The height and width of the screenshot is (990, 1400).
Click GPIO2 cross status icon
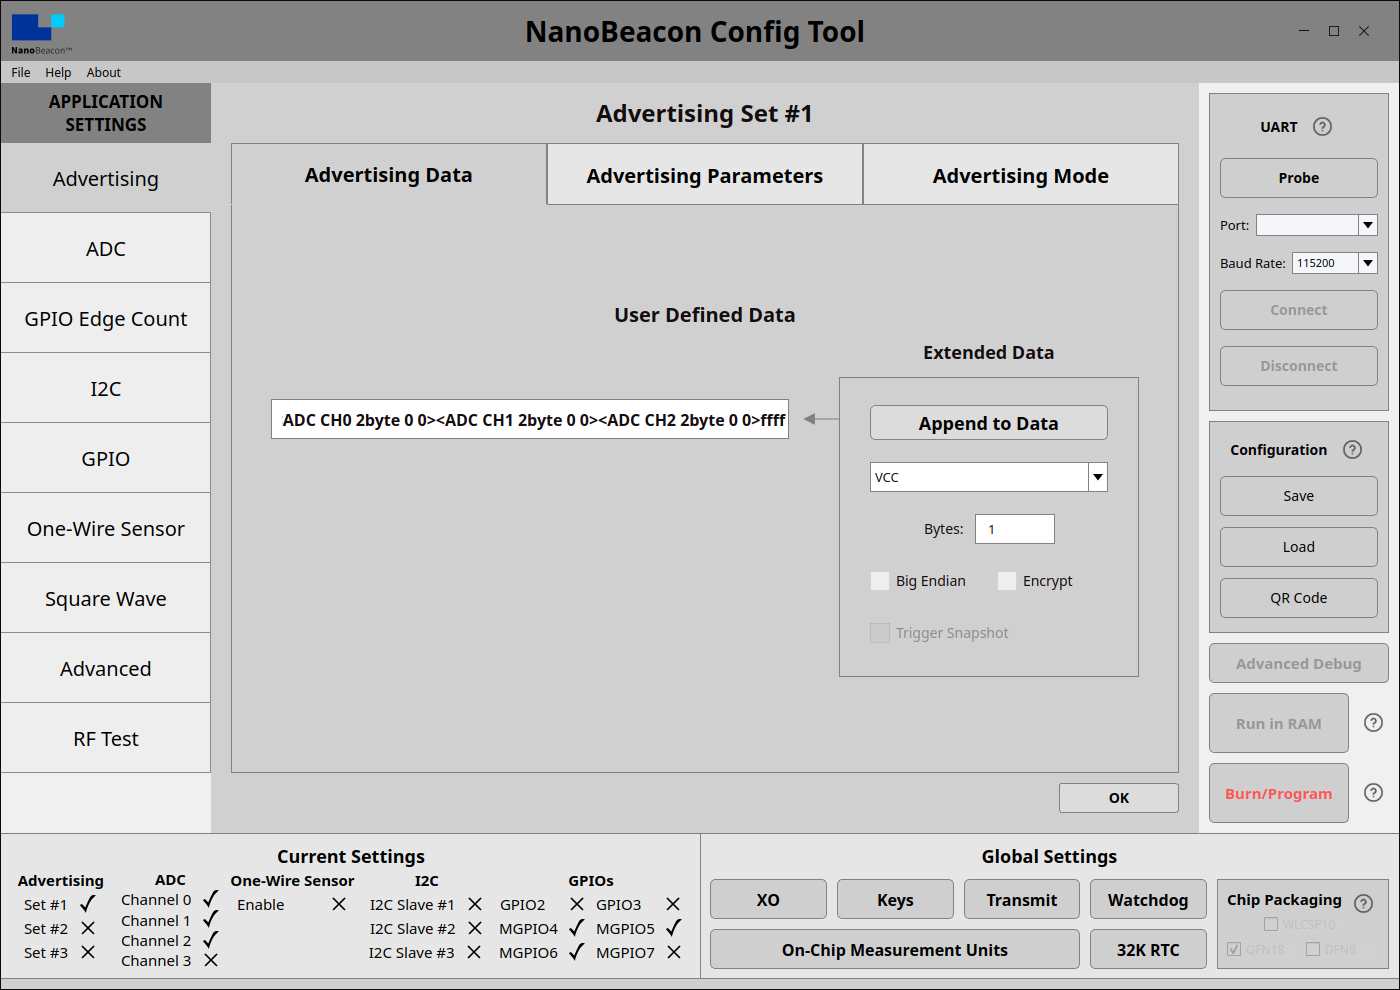(x=577, y=904)
